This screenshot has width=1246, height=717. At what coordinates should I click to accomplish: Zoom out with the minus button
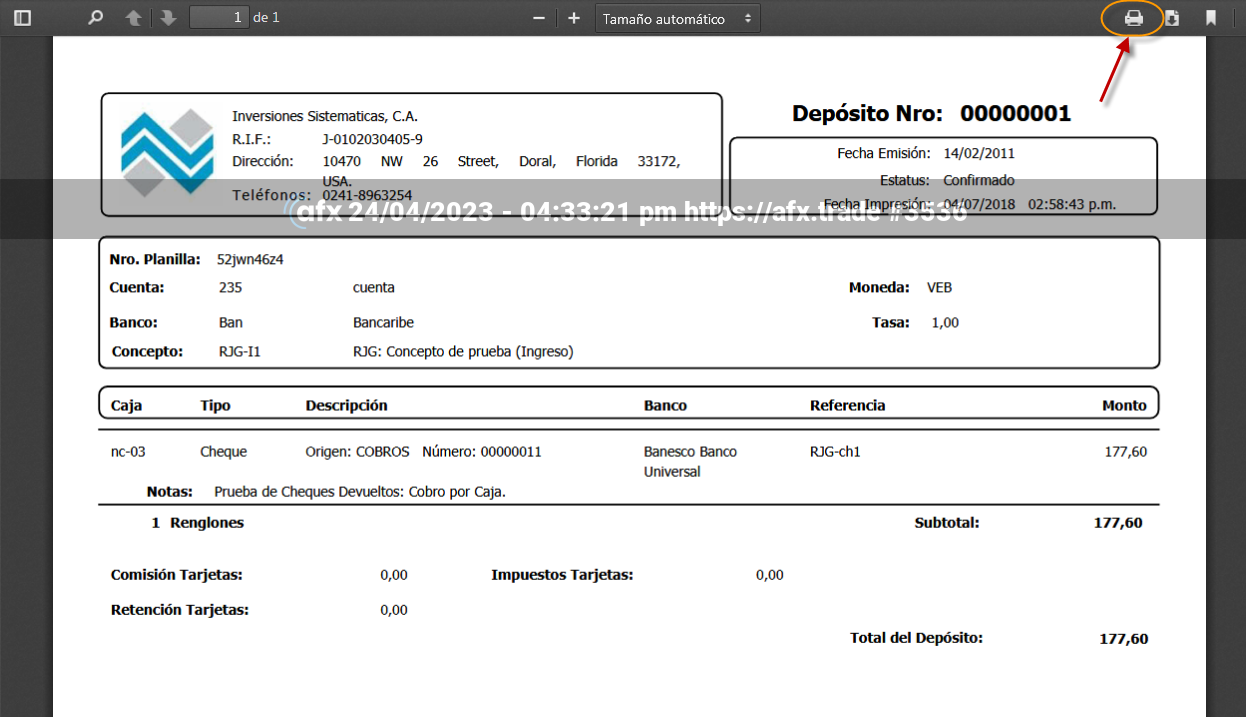pos(539,18)
